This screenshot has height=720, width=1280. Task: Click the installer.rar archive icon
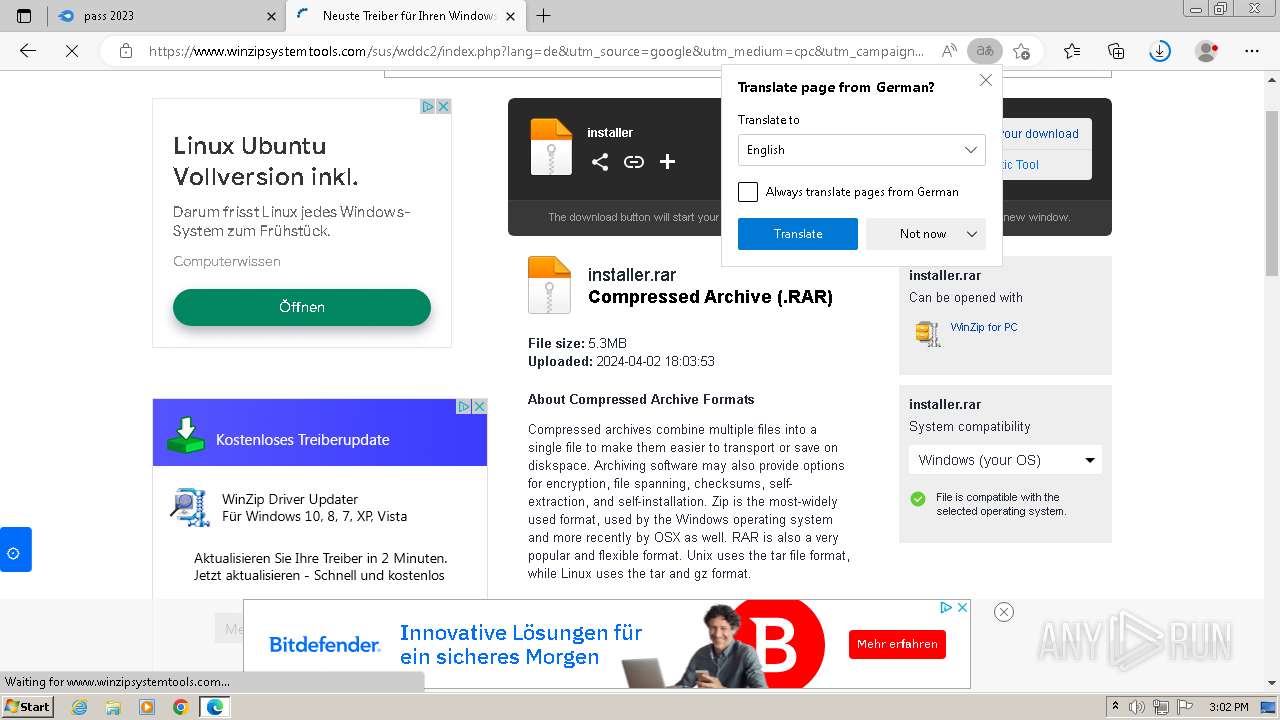[x=549, y=285]
